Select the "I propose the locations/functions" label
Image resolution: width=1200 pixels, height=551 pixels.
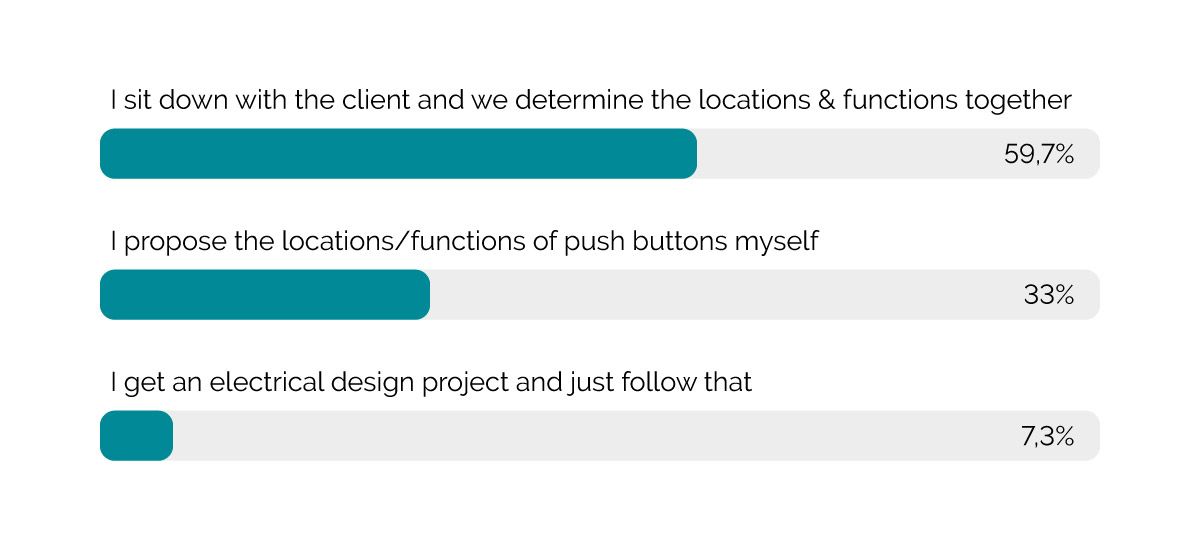coord(463,242)
